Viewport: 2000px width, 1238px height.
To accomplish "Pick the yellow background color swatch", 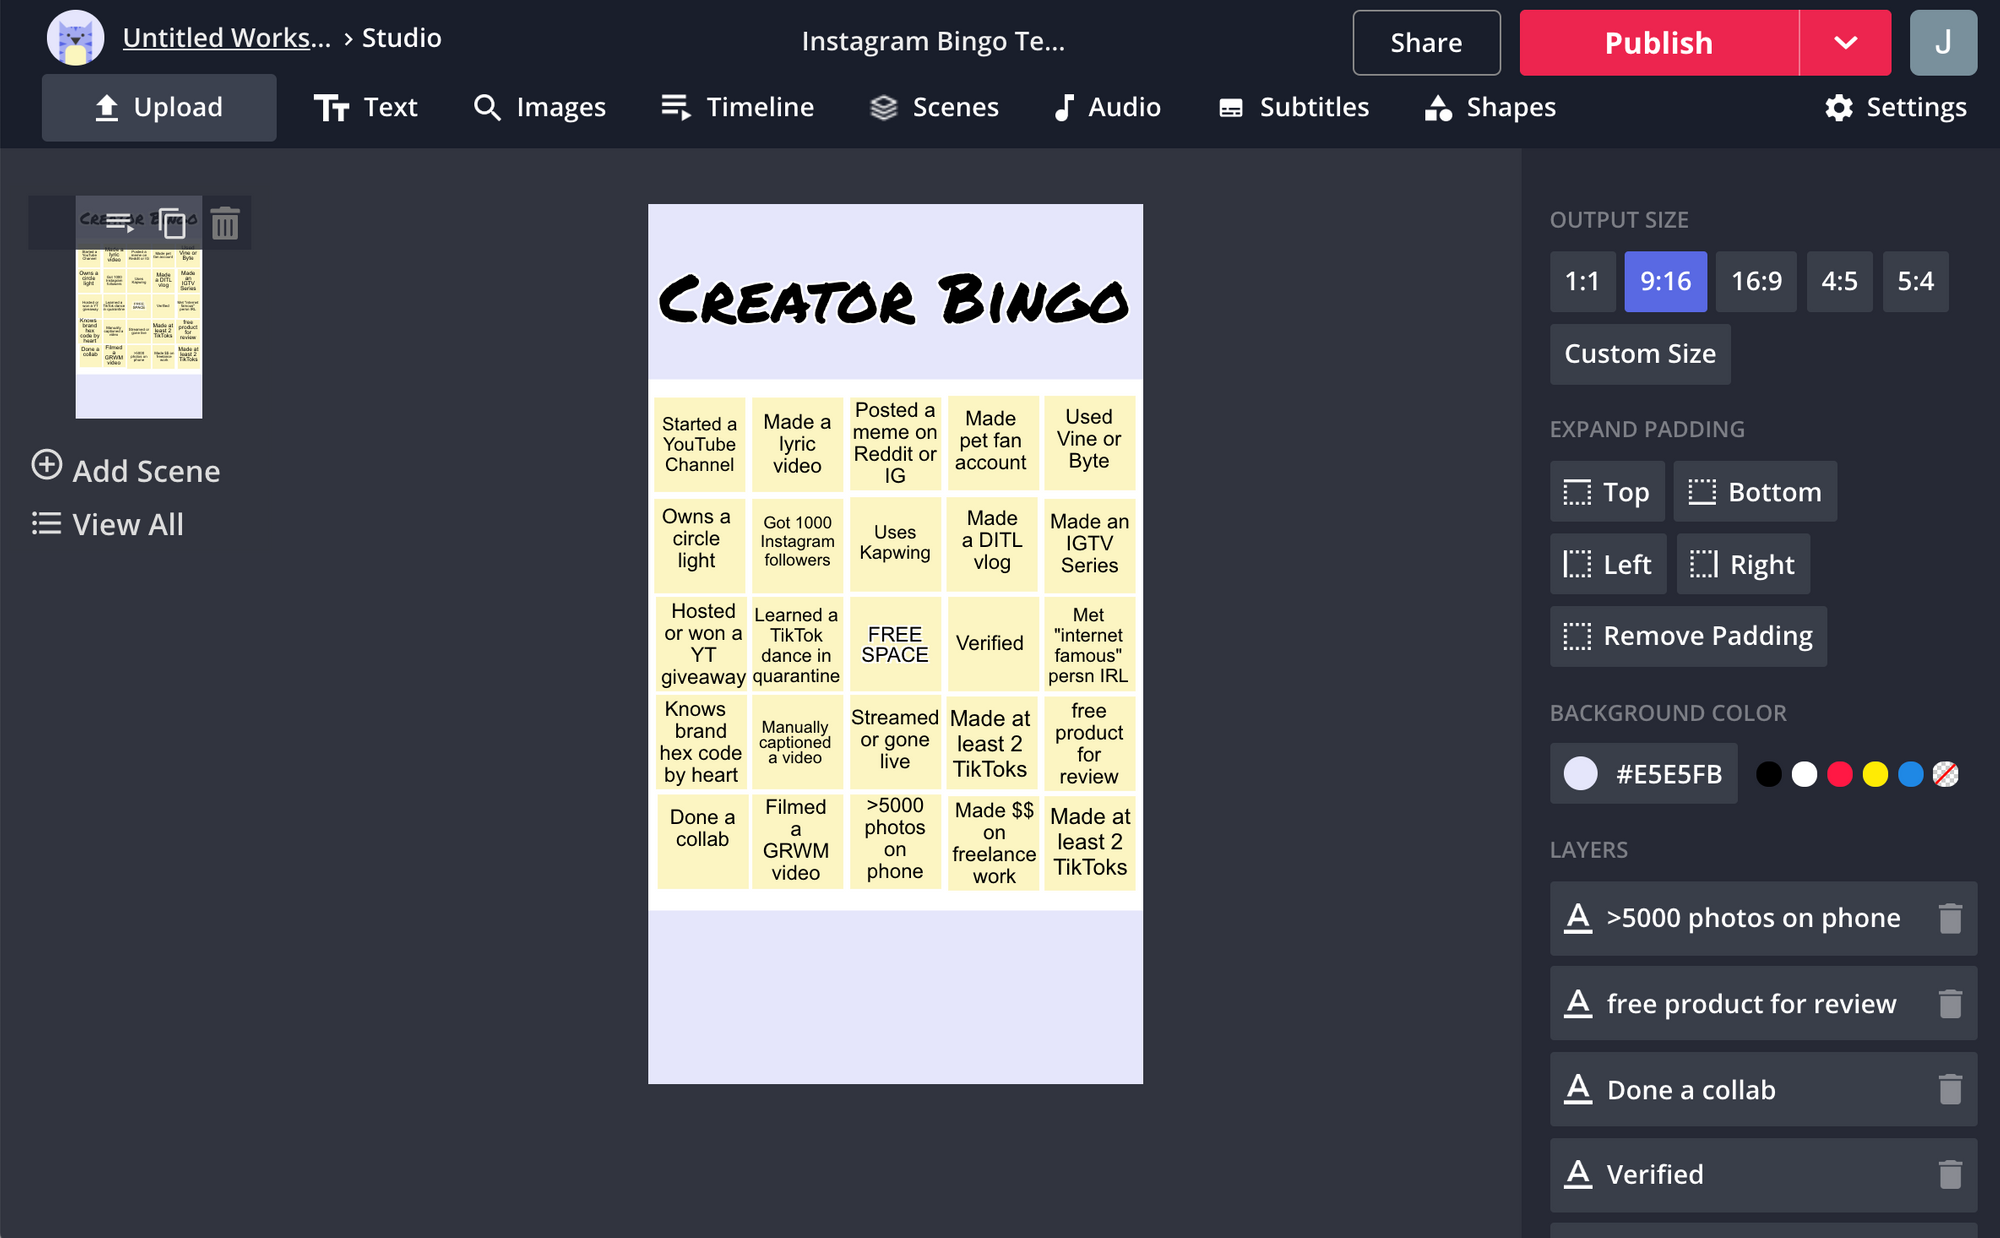I will 1875,774.
